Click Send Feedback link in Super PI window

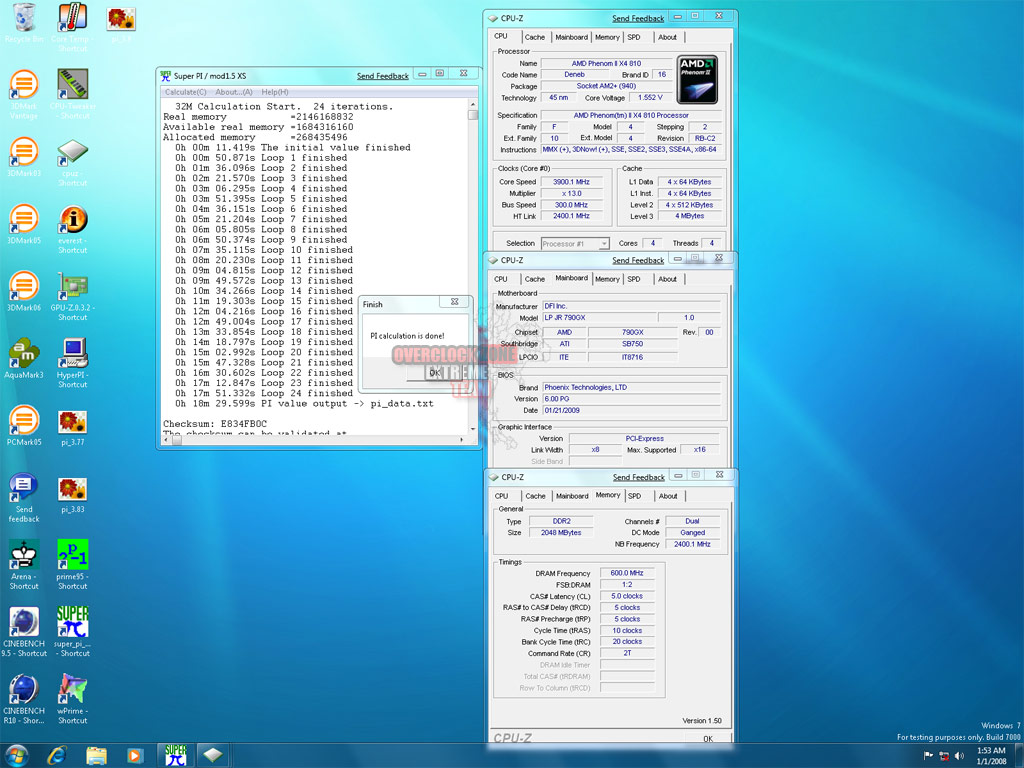coord(383,76)
